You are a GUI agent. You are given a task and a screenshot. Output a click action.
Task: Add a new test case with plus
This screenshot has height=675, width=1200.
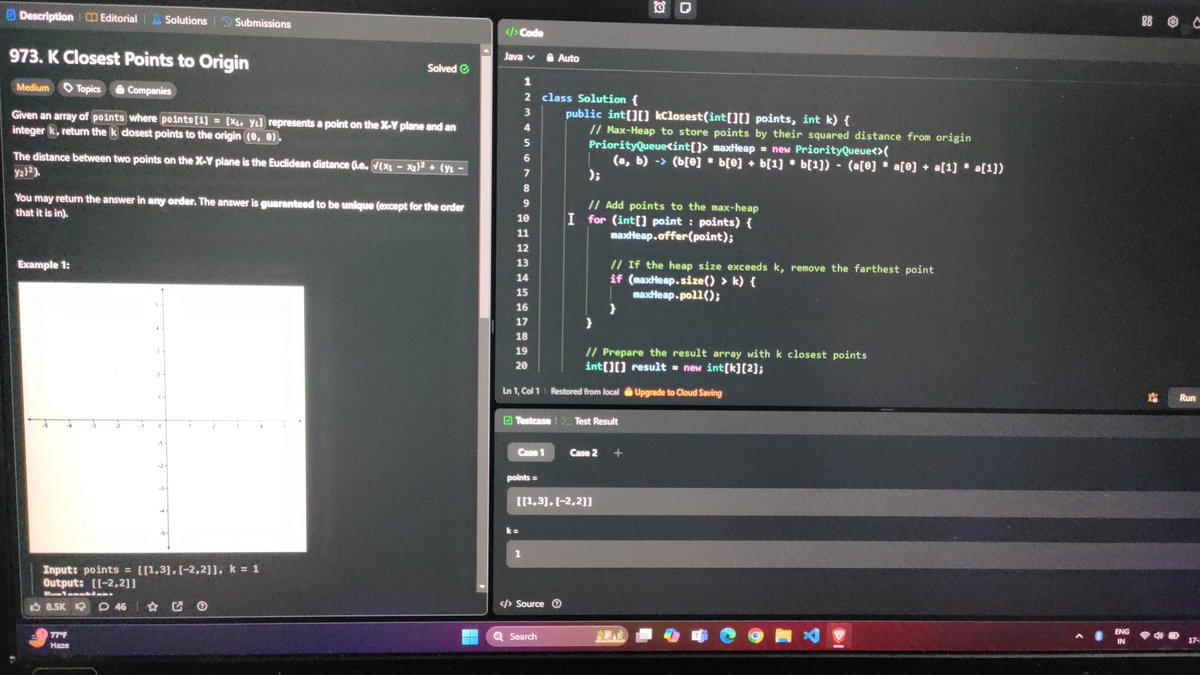[x=618, y=453]
